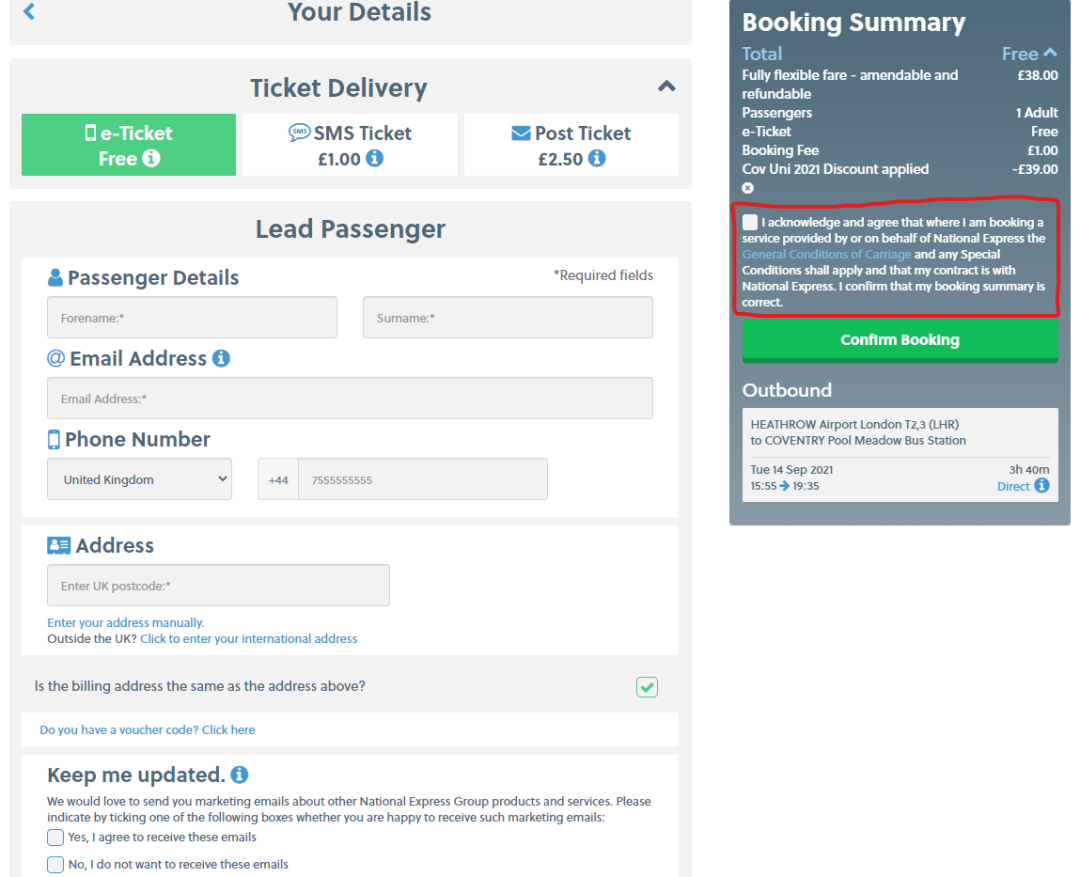The image size is (1080, 877).
Task: Open info icon on e-Ticket option
Action: [151, 158]
